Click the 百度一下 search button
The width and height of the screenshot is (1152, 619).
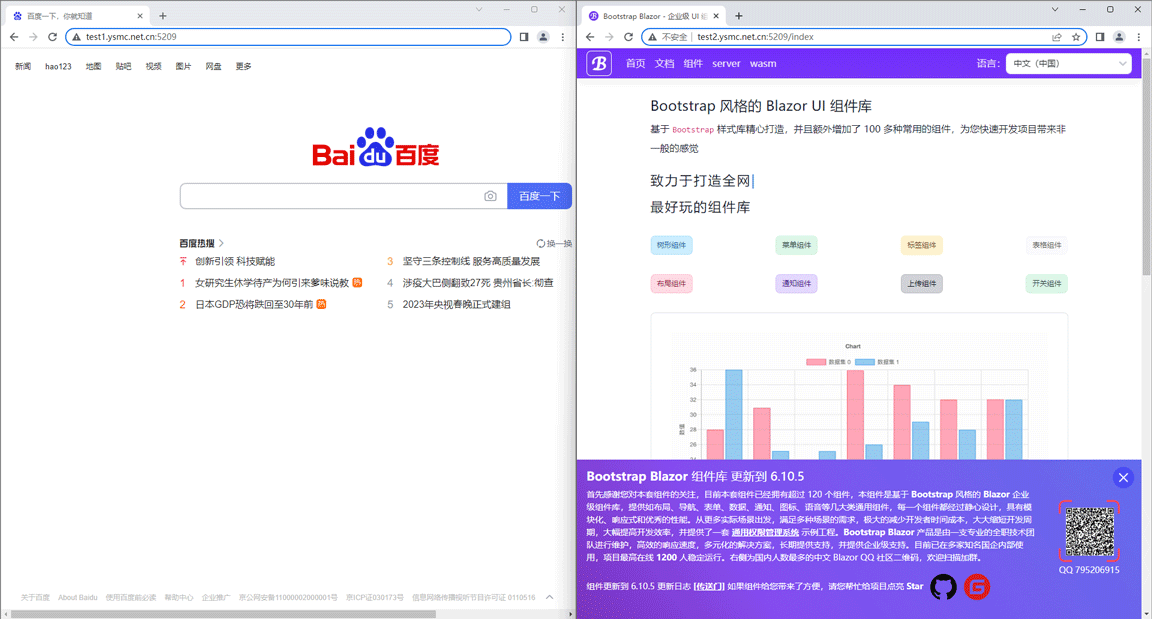point(539,196)
